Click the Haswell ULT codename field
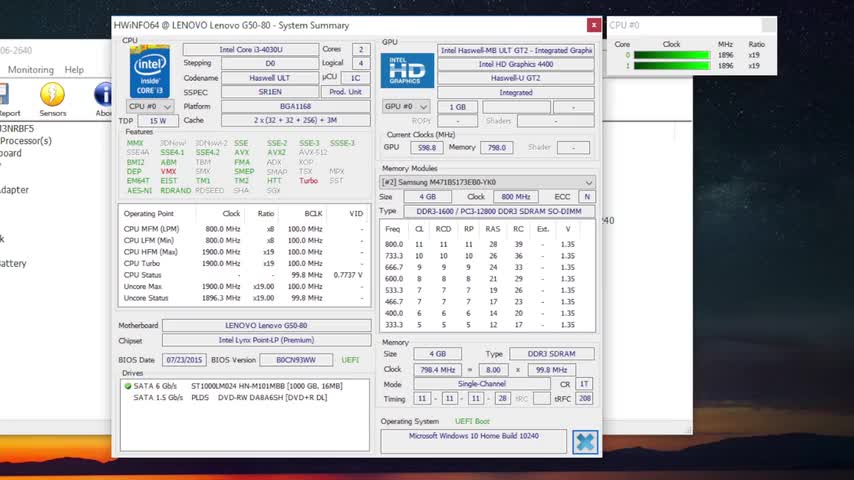Image resolution: width=854 pixels, height=480 pixels. point(270,78)
